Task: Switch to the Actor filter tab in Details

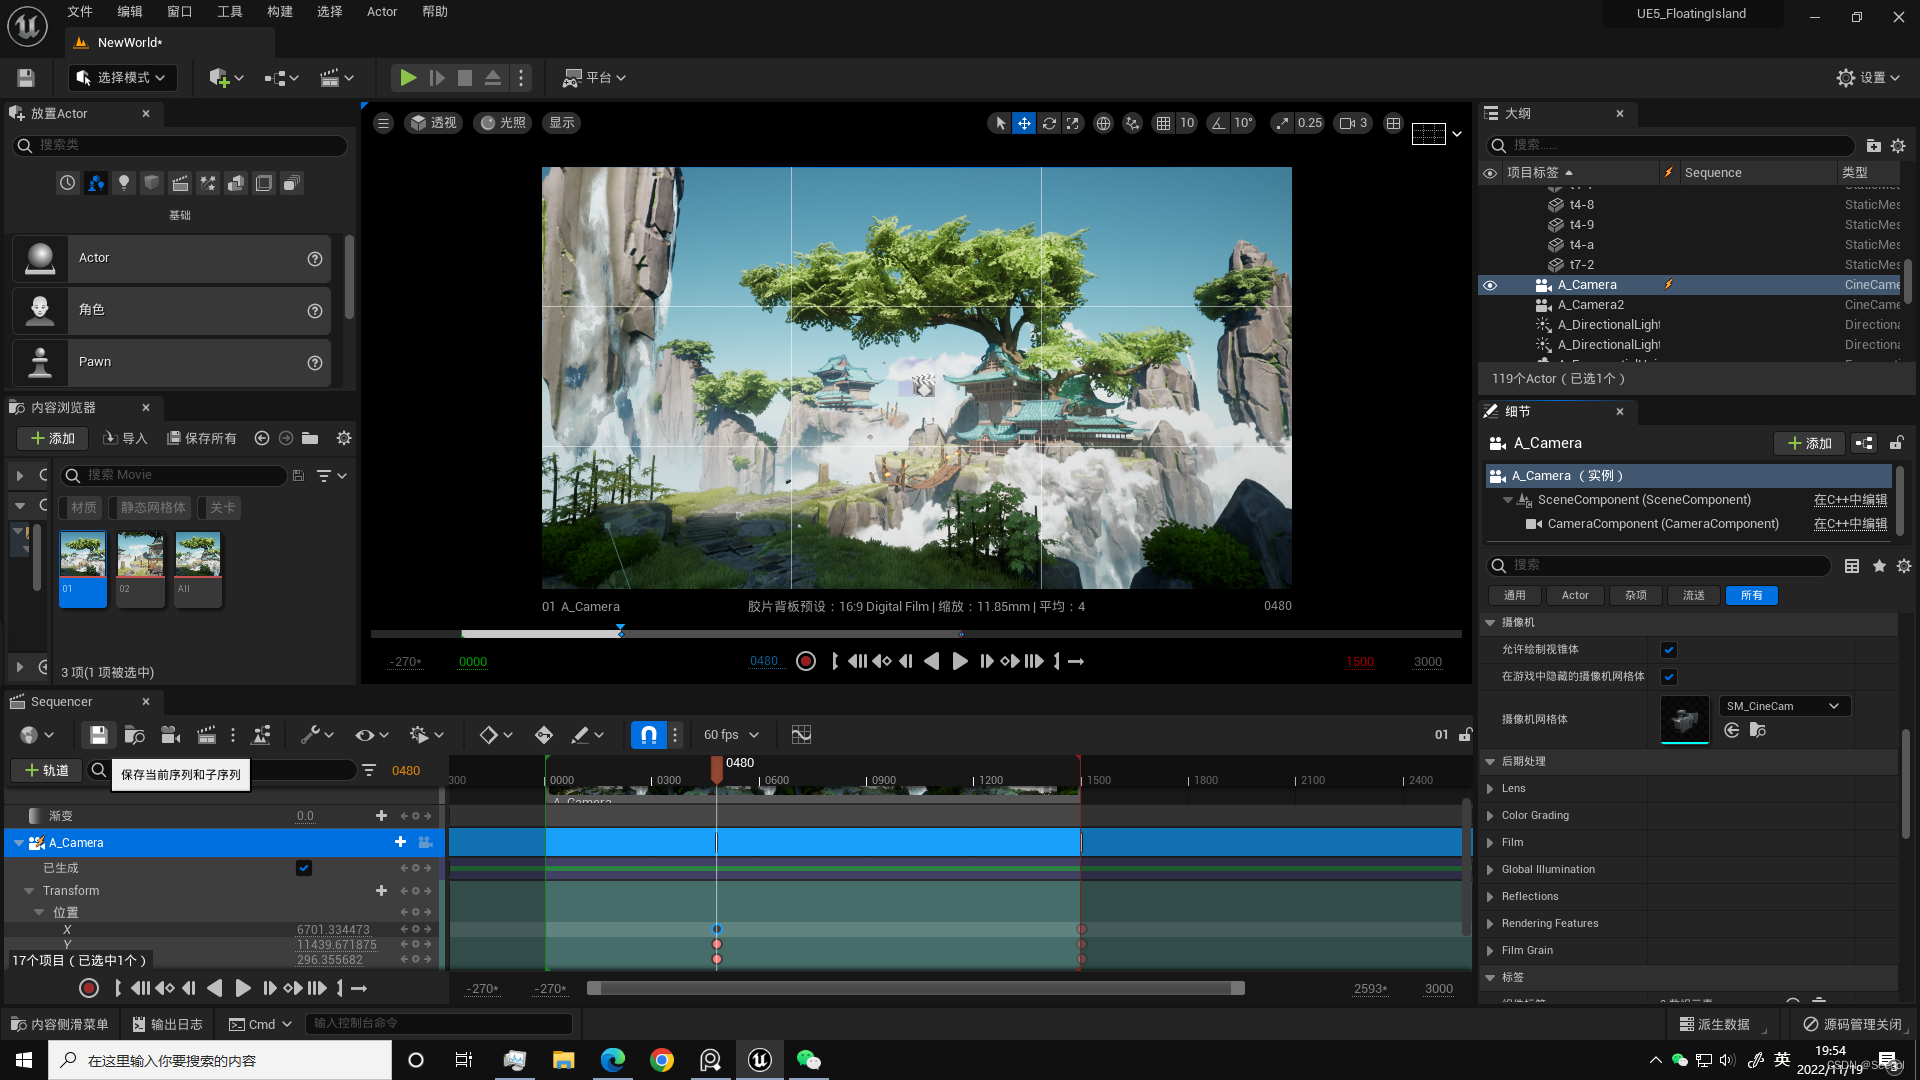Action: tap(1575, 595)
